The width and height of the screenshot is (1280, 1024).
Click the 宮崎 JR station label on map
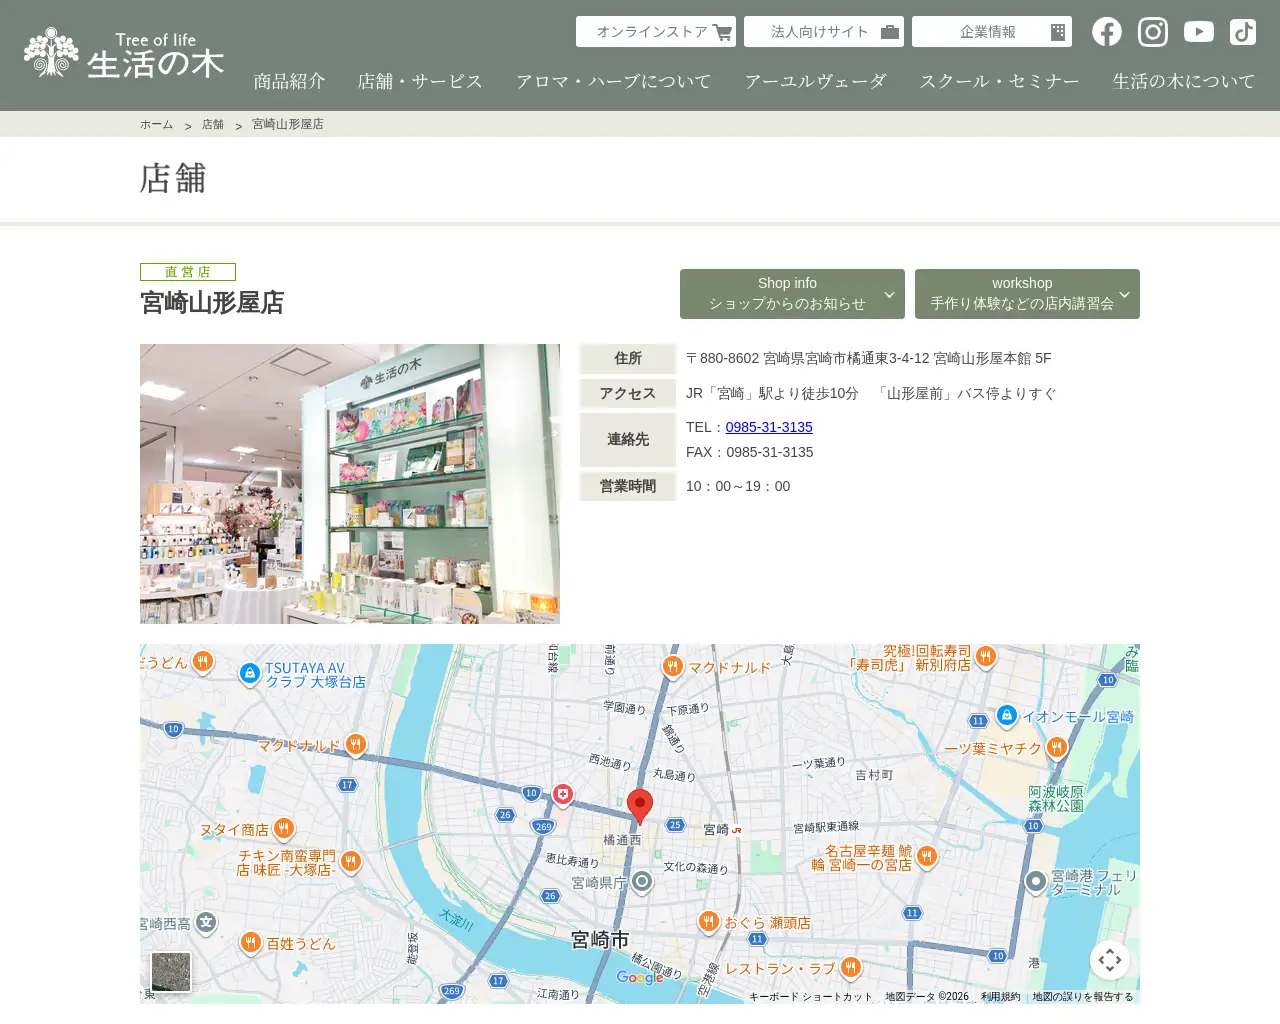point(722,829)
